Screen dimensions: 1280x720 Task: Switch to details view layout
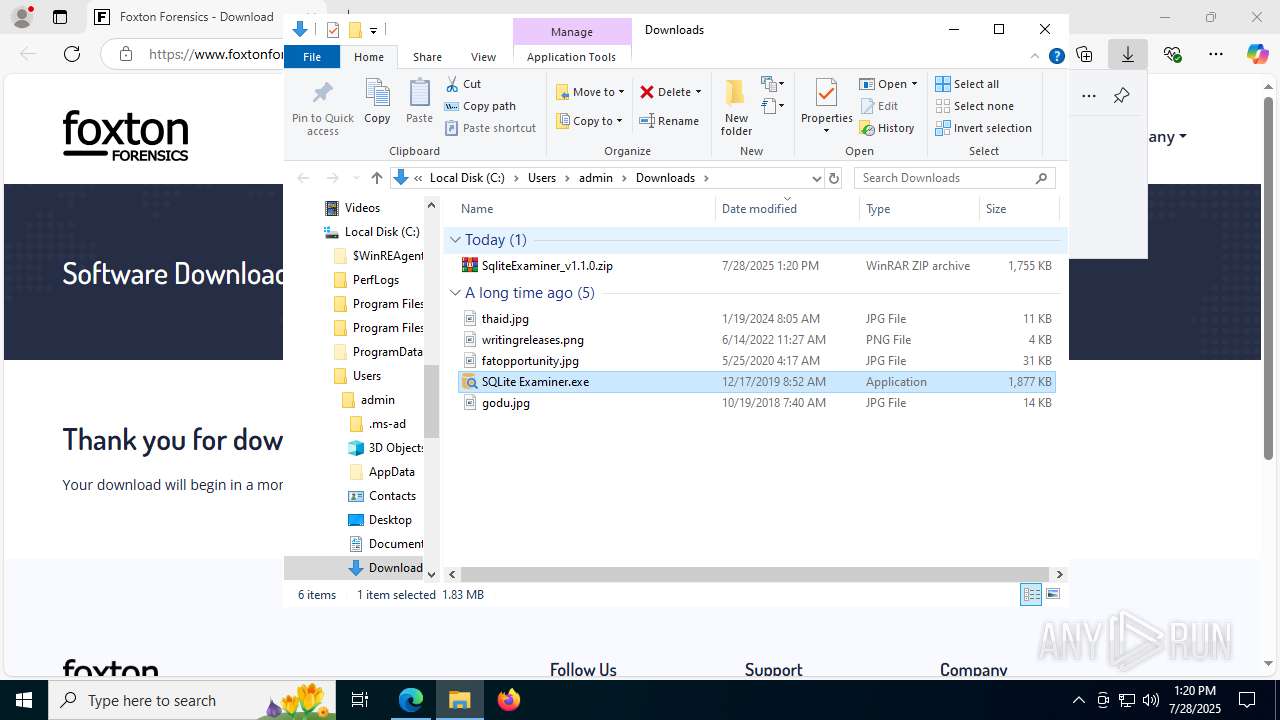(1031, 594)
